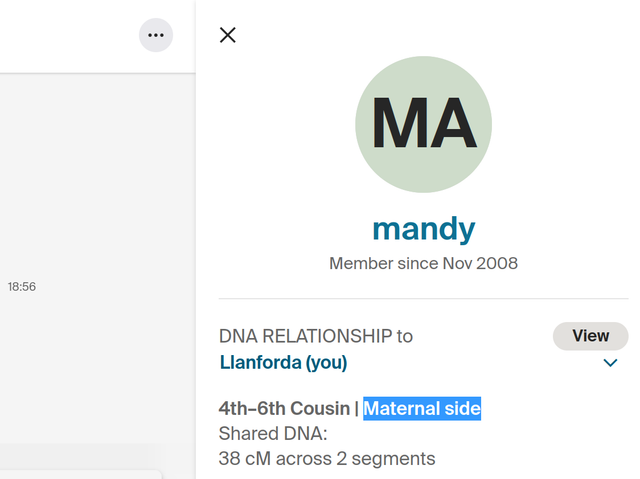
Task: Click the Shared DNA label
Action: point(273,434)
